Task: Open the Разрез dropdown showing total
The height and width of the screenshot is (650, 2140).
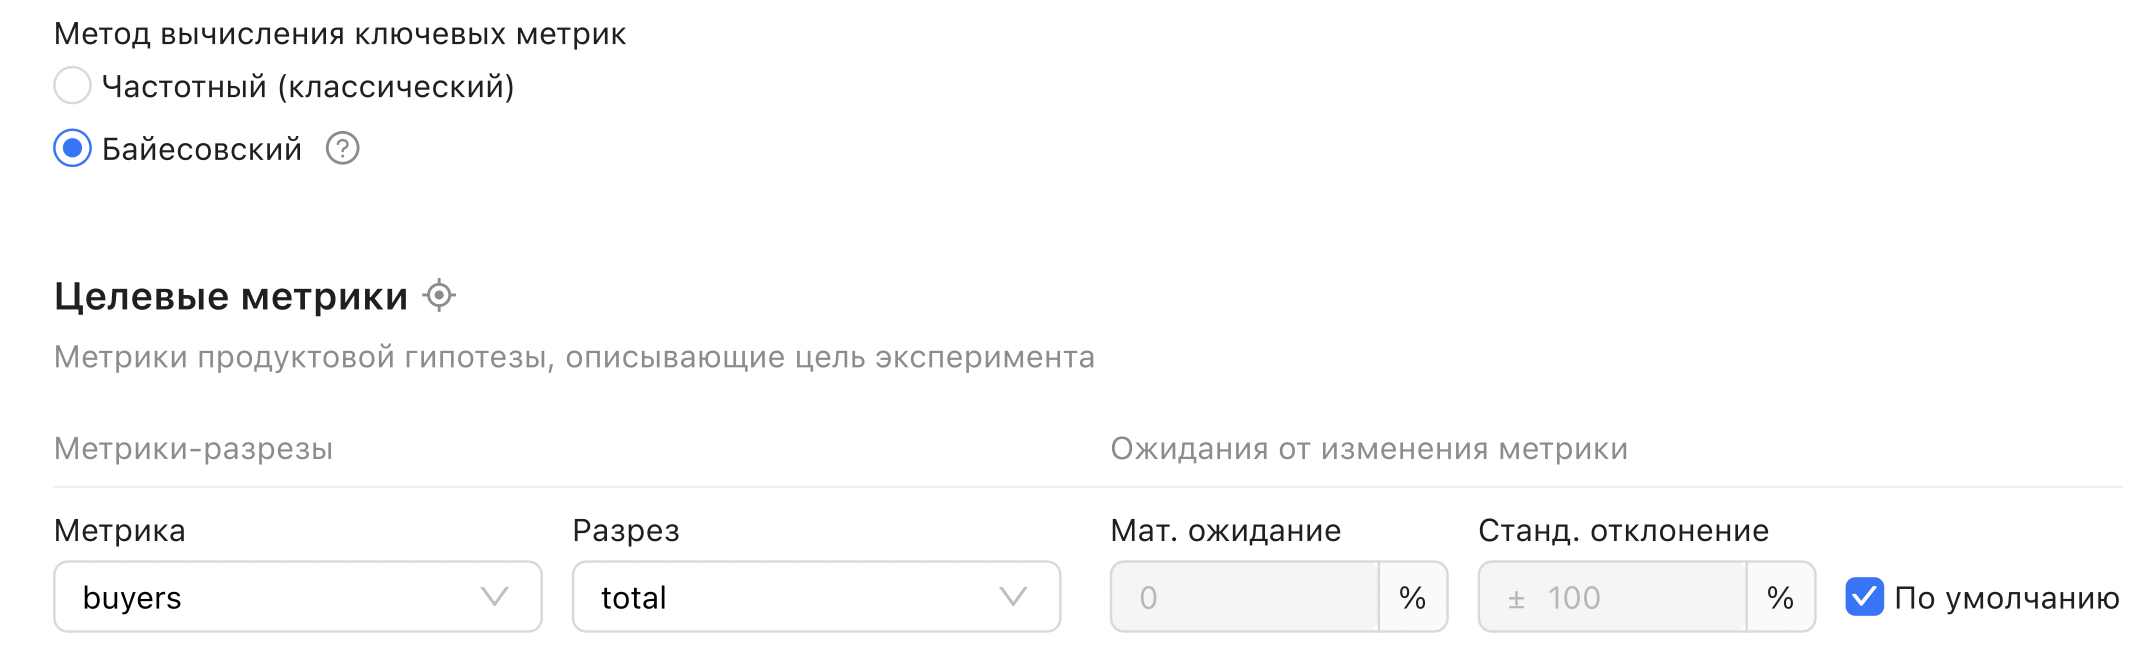Action: pyautogui.click(x=815, y=597)
